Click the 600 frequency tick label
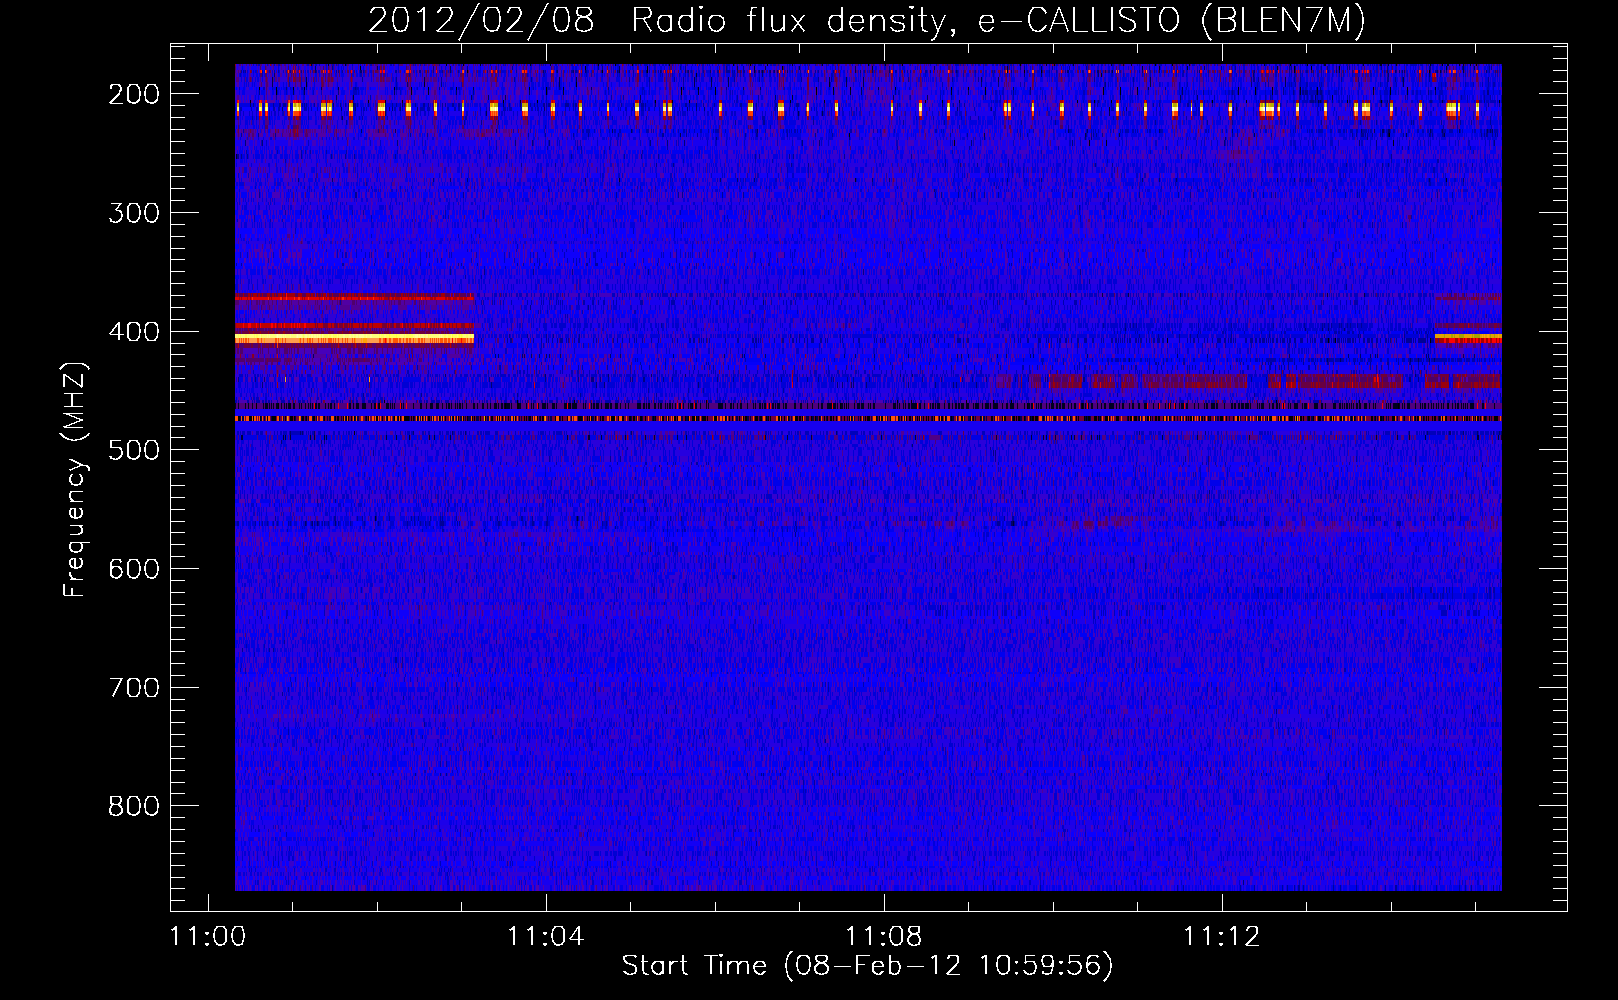This screenshot has width=1618, height=1000. 134,569
